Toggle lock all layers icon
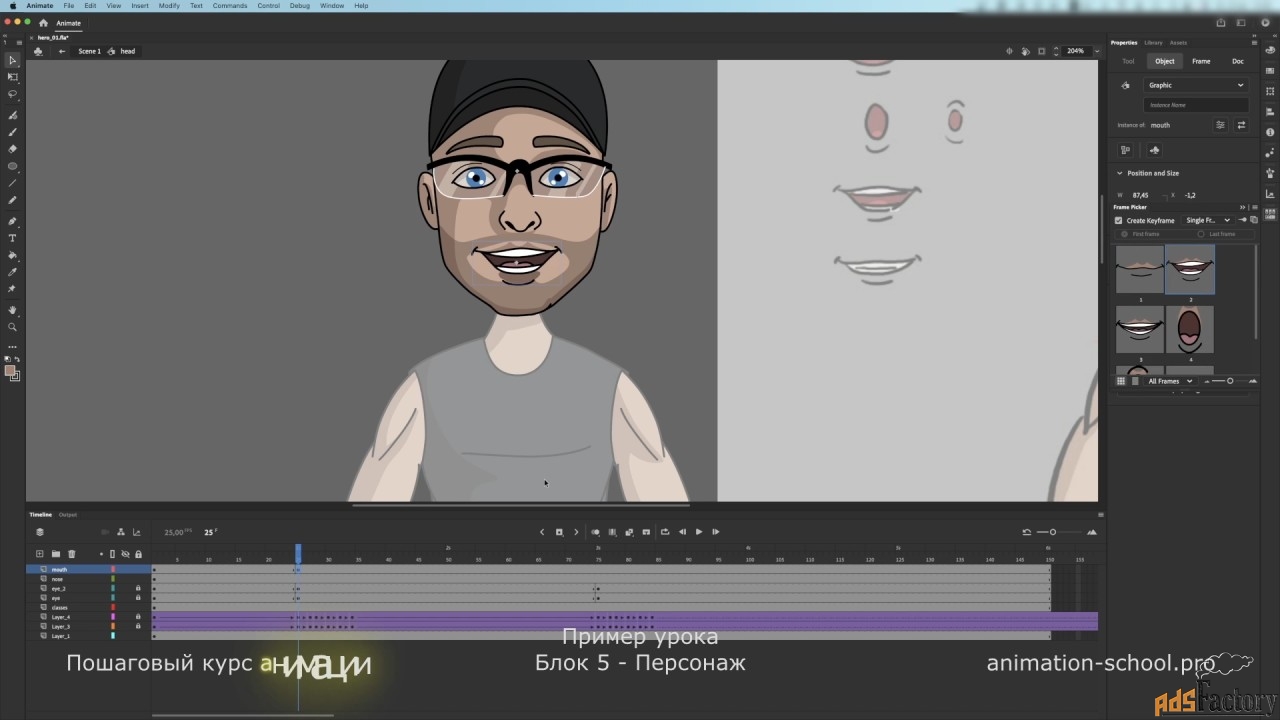Screen dimensions: 1280x720 (138, 554)
